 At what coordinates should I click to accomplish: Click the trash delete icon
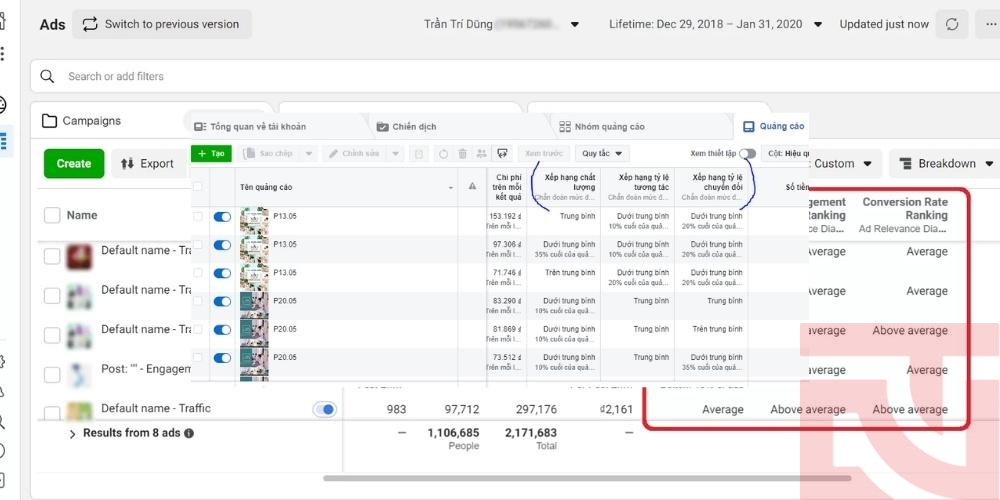click(x=463, y=154)
